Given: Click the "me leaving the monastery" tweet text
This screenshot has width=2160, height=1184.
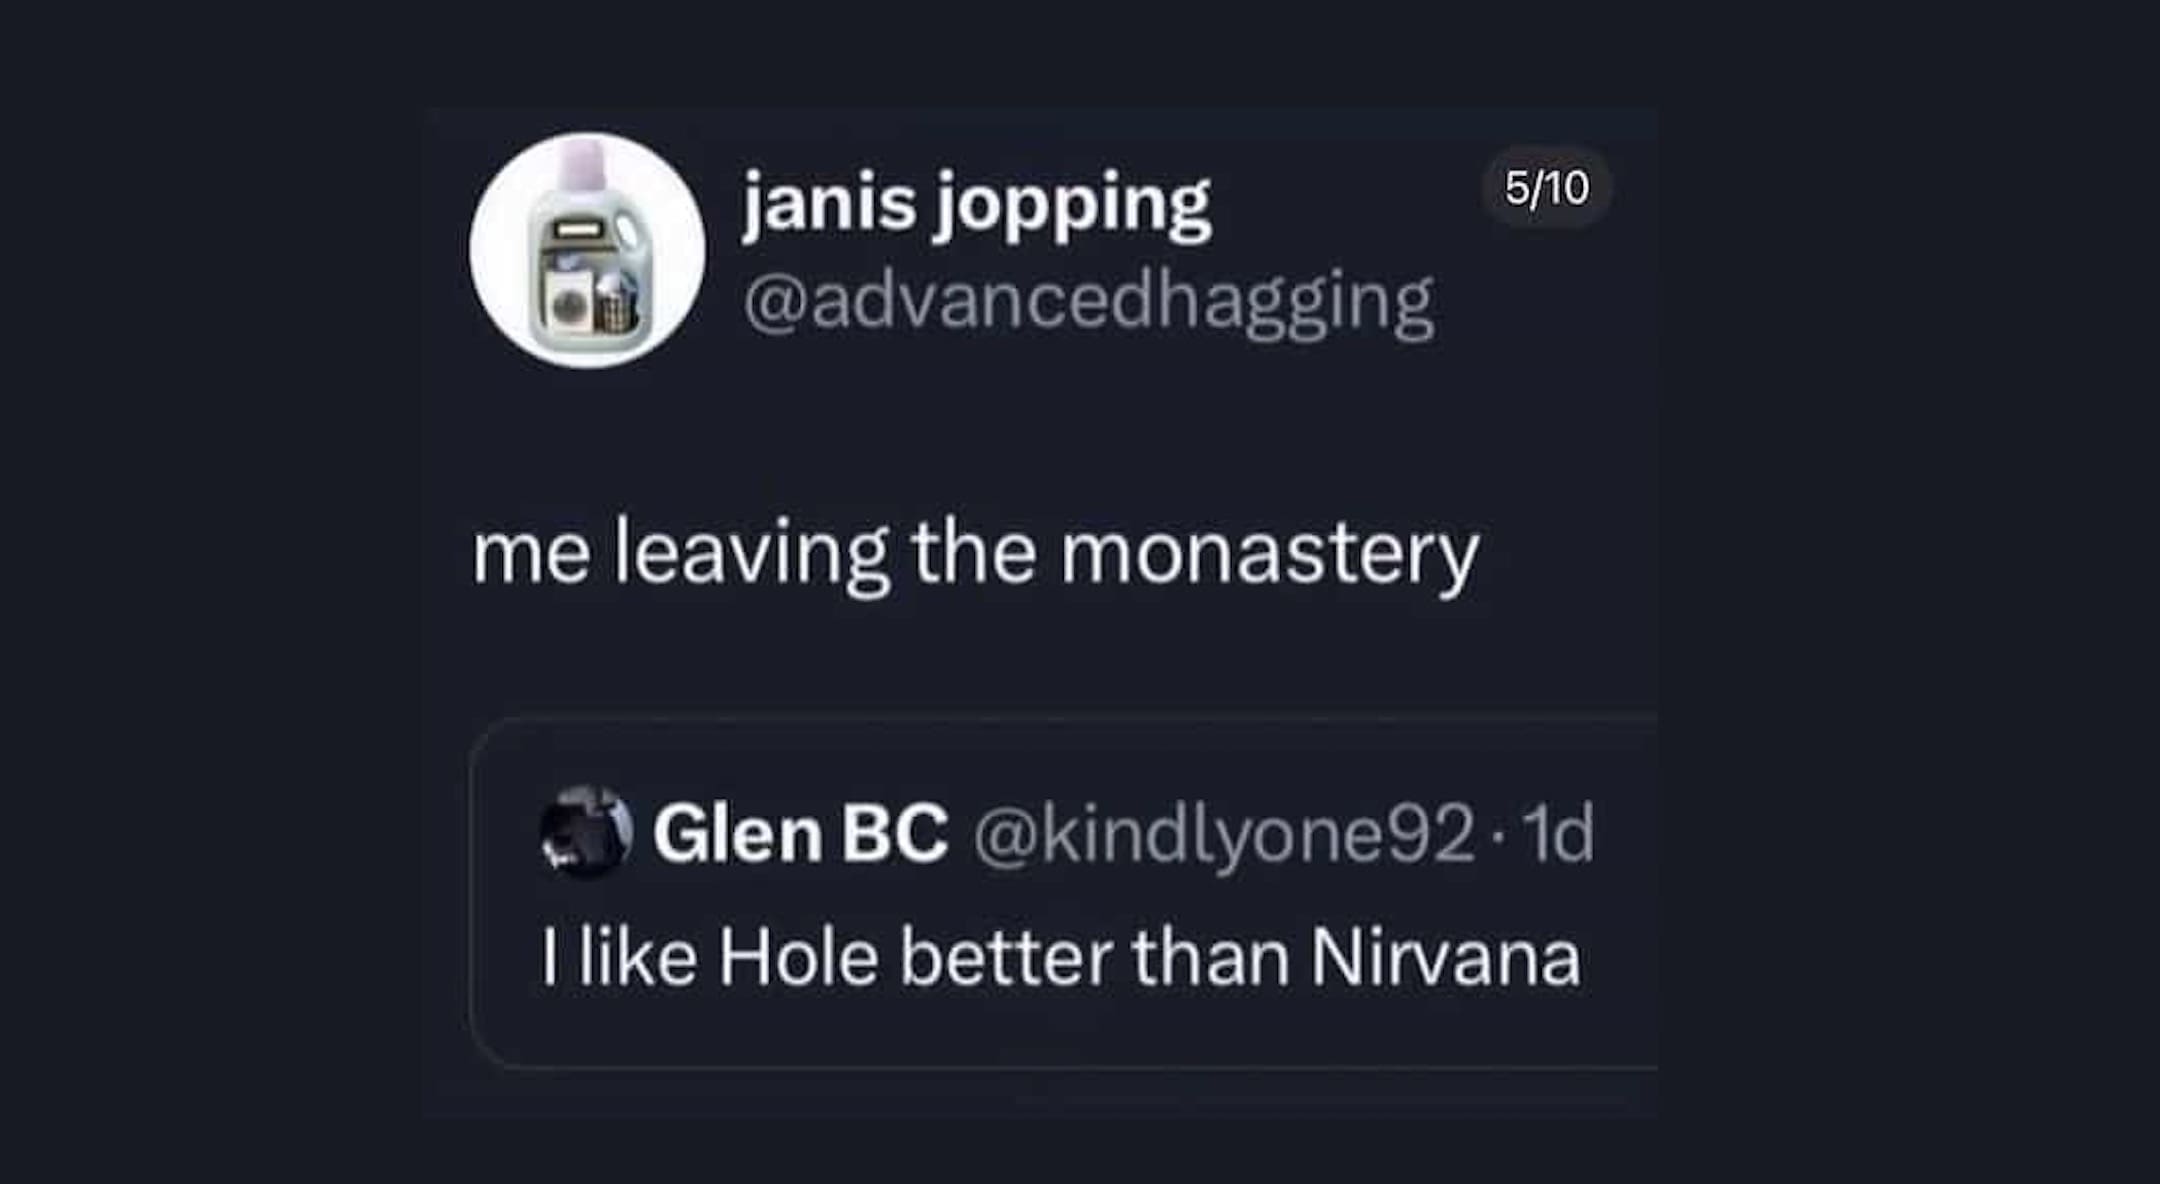Looking at the screenshot, I should tap(975, 553).
